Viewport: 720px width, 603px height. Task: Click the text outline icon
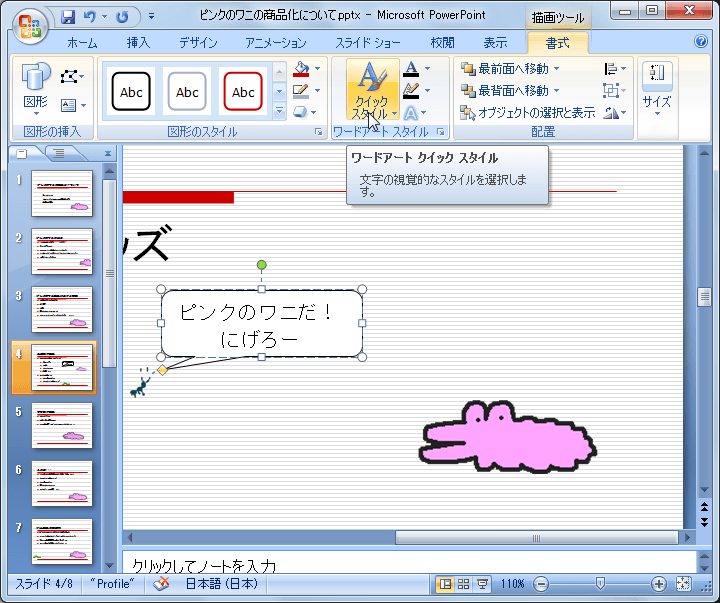411,91
